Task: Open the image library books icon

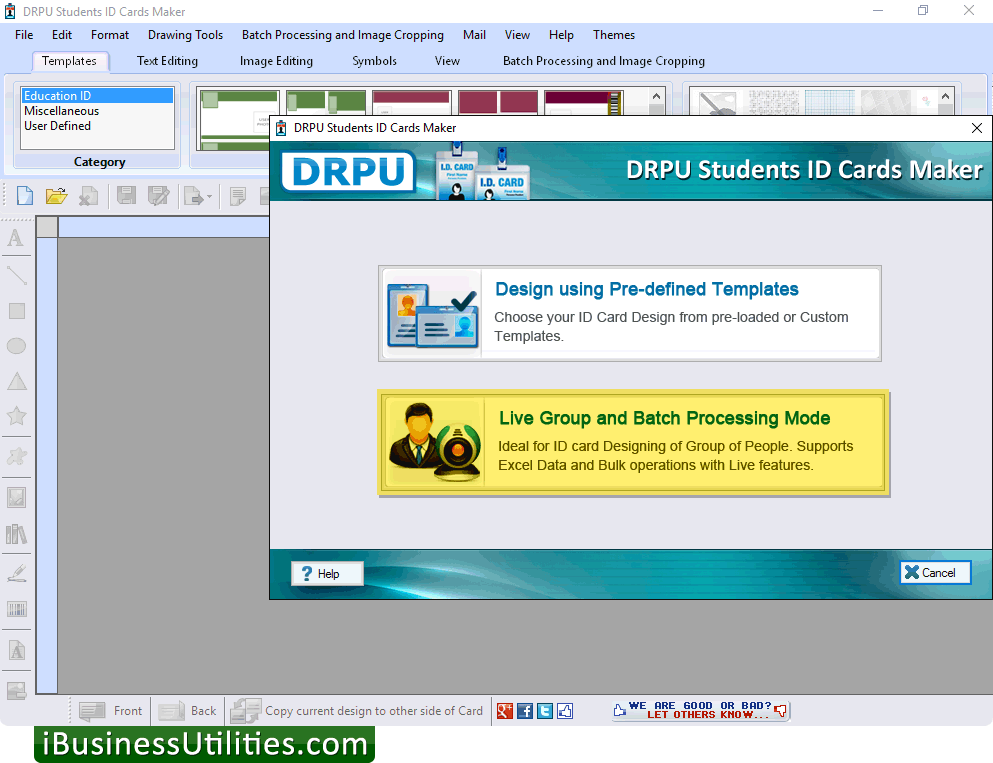Action: pos(16,534)
